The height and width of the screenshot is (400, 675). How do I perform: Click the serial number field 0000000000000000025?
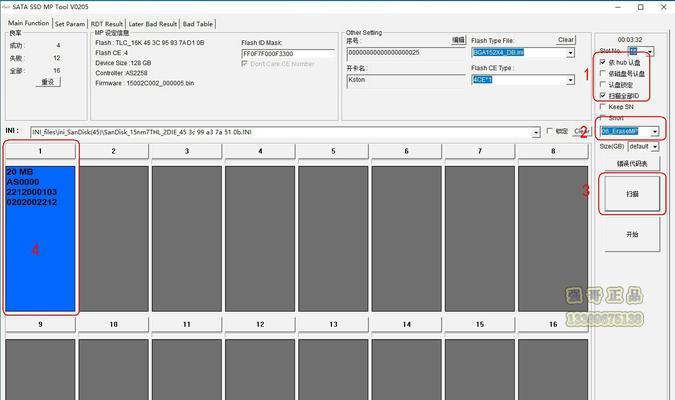406,53
